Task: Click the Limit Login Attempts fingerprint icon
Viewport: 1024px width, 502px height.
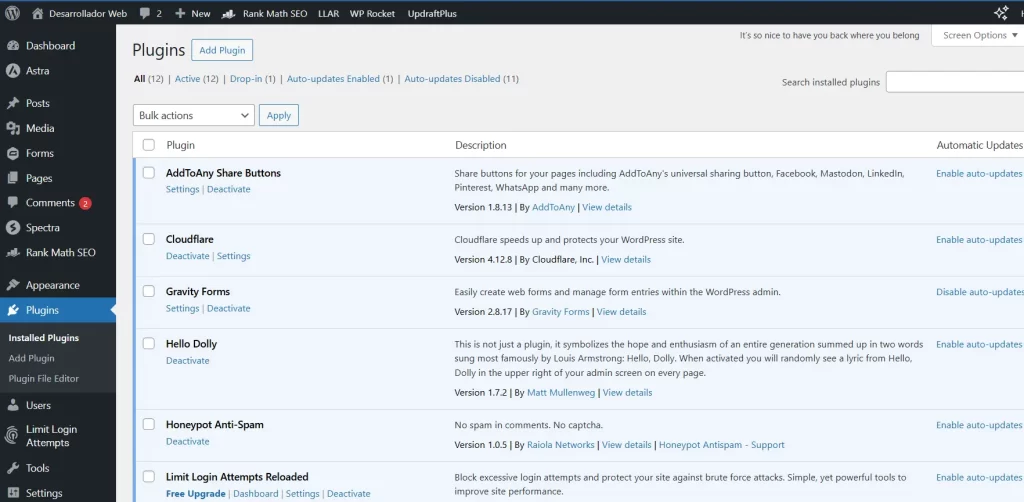Action: [x=12, y=435]
